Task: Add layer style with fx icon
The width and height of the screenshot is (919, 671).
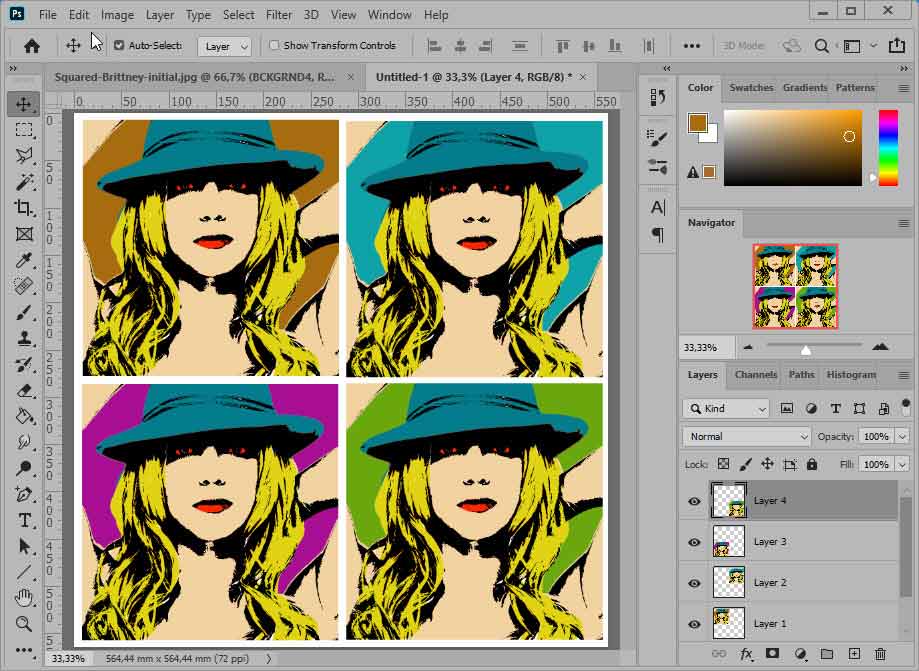Action: coord(746,654)
